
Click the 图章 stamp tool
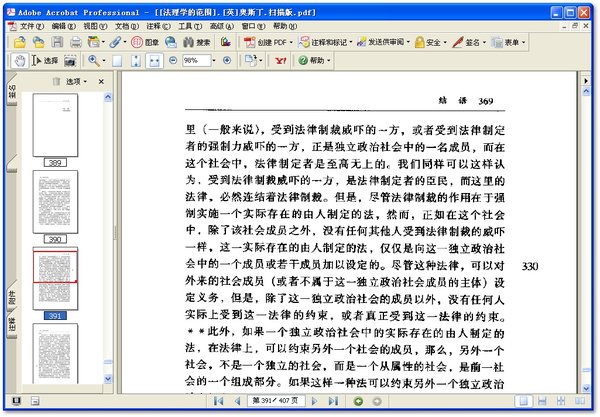pos(145,42)
